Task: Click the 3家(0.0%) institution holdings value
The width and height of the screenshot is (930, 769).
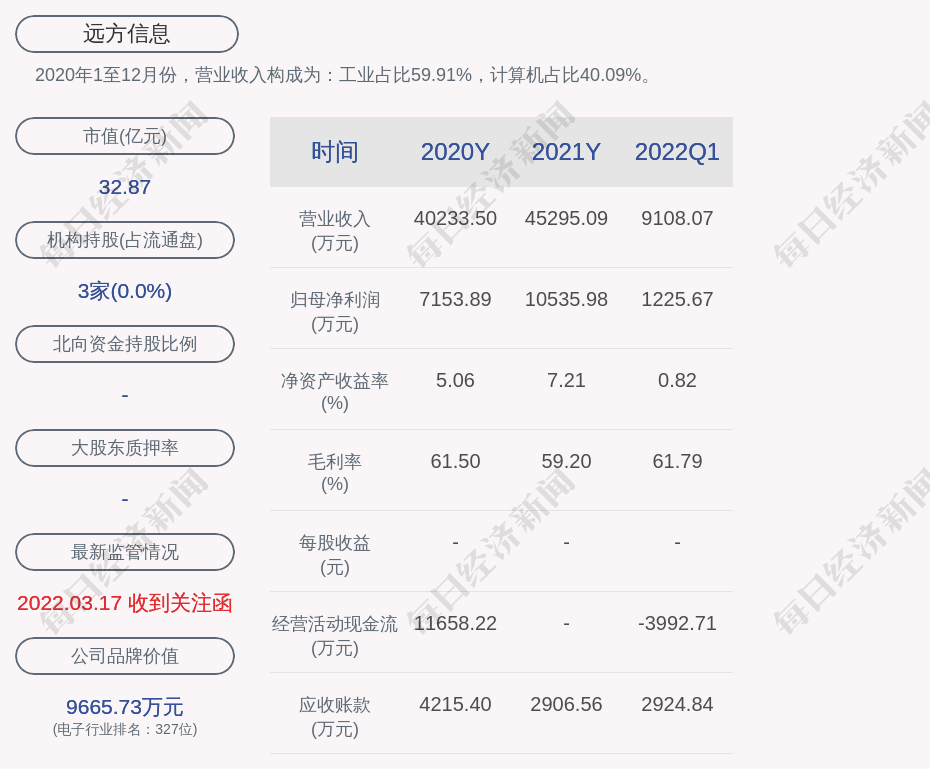Action: coord(125,291)
